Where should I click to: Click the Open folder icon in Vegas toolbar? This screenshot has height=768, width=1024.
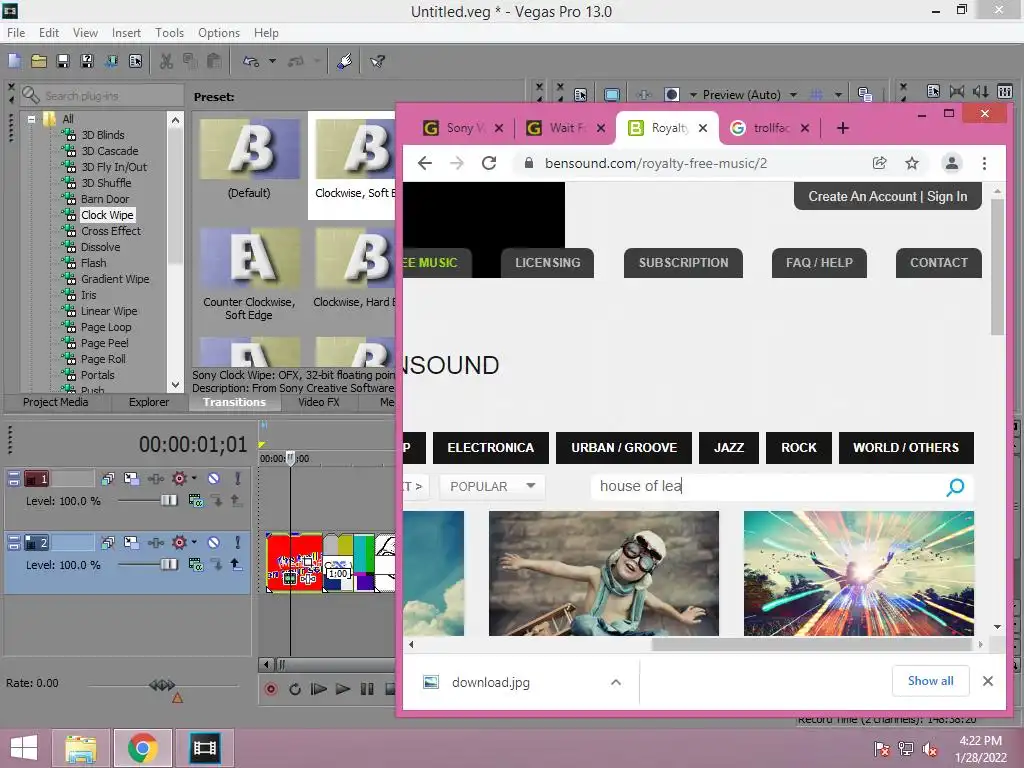coord(39,61)
